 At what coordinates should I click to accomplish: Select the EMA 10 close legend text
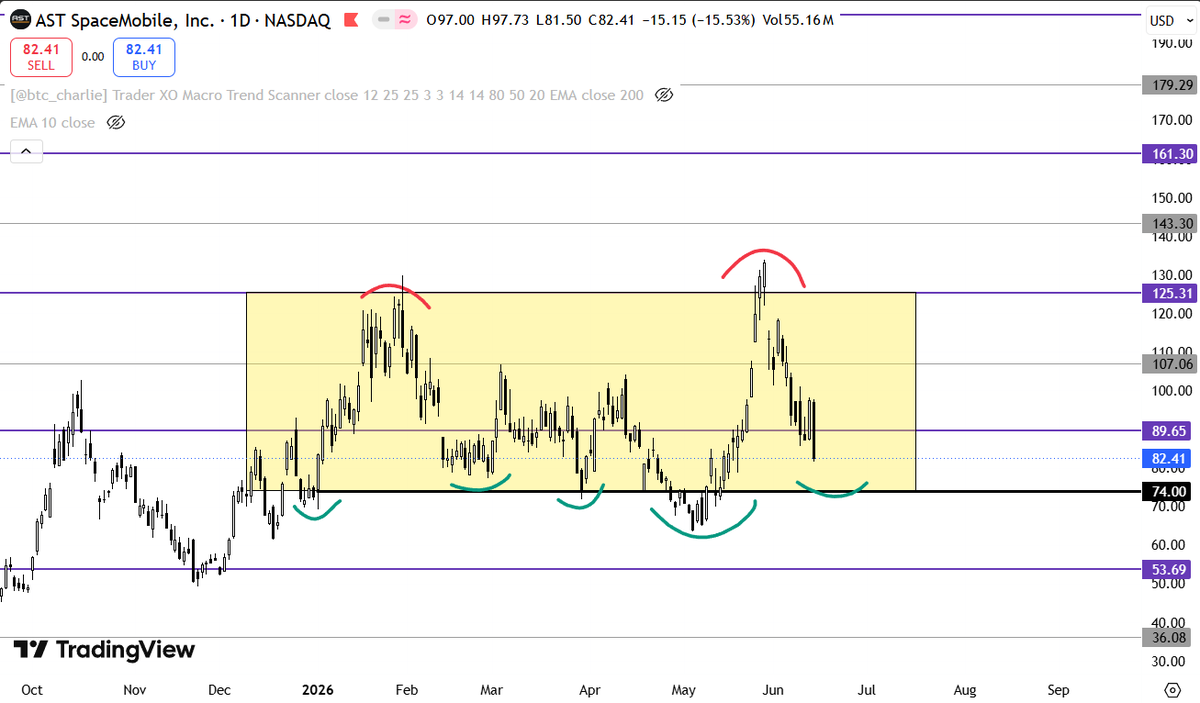click(53, 123)
